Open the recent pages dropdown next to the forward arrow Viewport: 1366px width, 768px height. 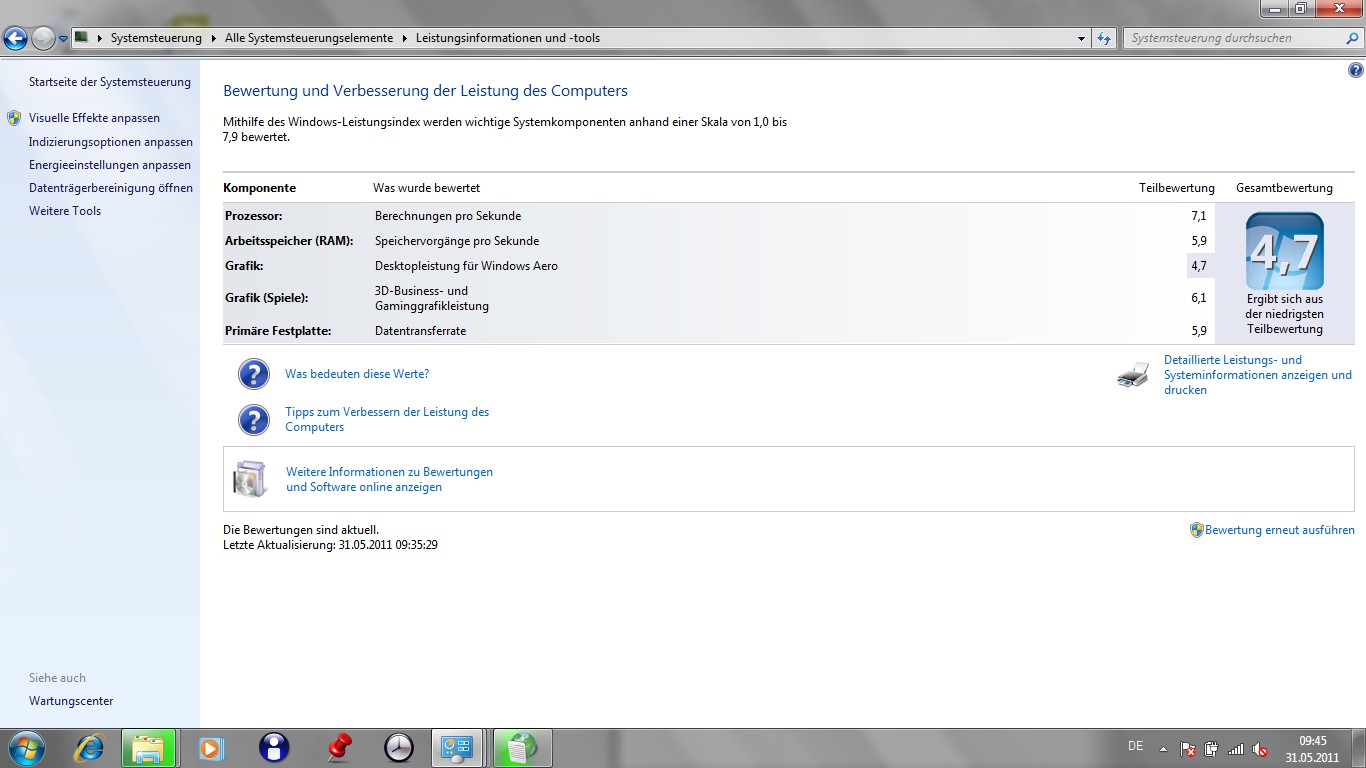(x=64, y=39)
